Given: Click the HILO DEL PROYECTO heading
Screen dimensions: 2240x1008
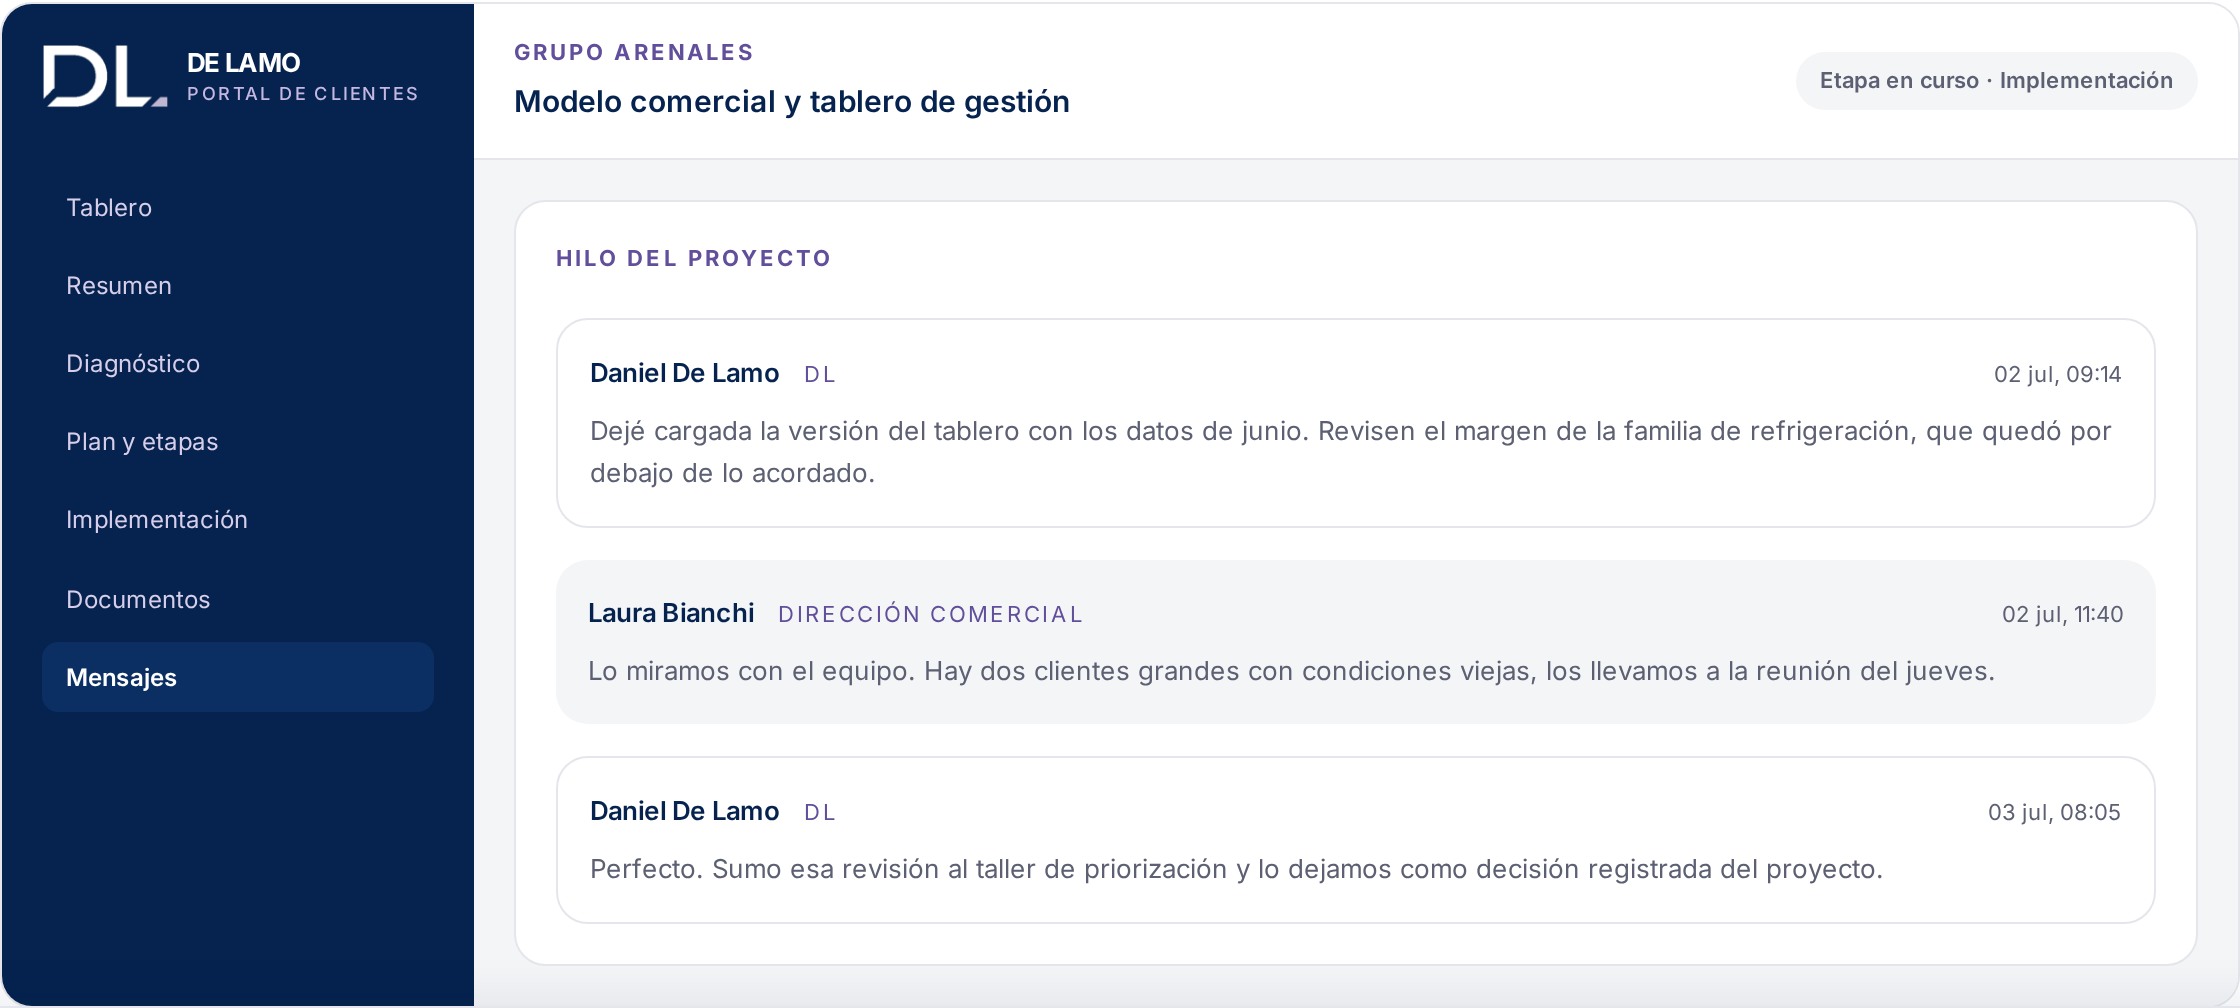Looking at the screenshot, I should 693,259.
